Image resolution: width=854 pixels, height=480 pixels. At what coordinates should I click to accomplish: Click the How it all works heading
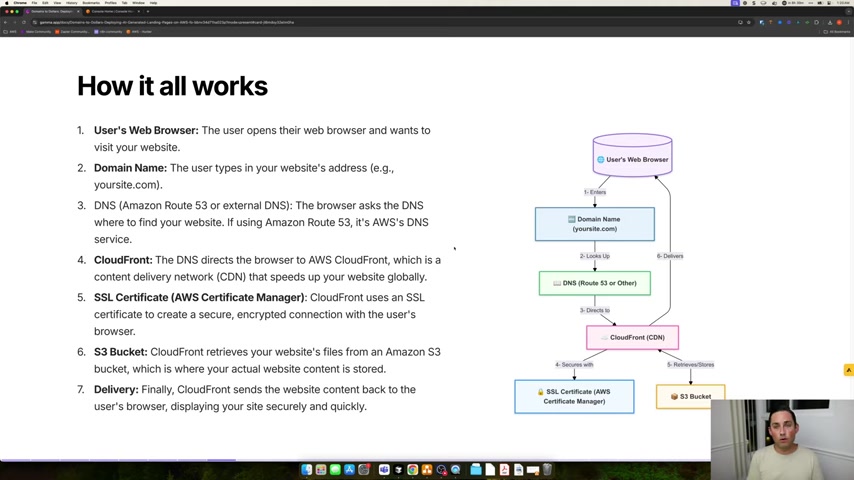(x=172, y=86)
